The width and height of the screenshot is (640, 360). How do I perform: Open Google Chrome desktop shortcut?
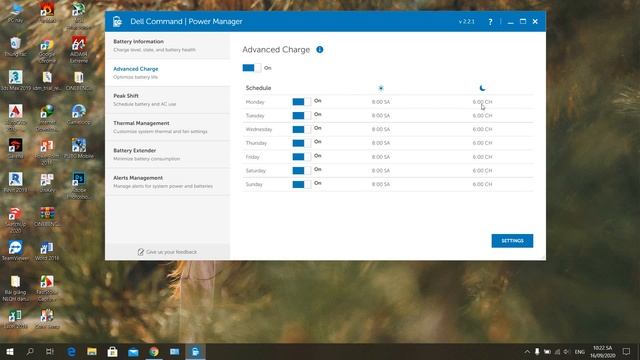click(47, 50)
